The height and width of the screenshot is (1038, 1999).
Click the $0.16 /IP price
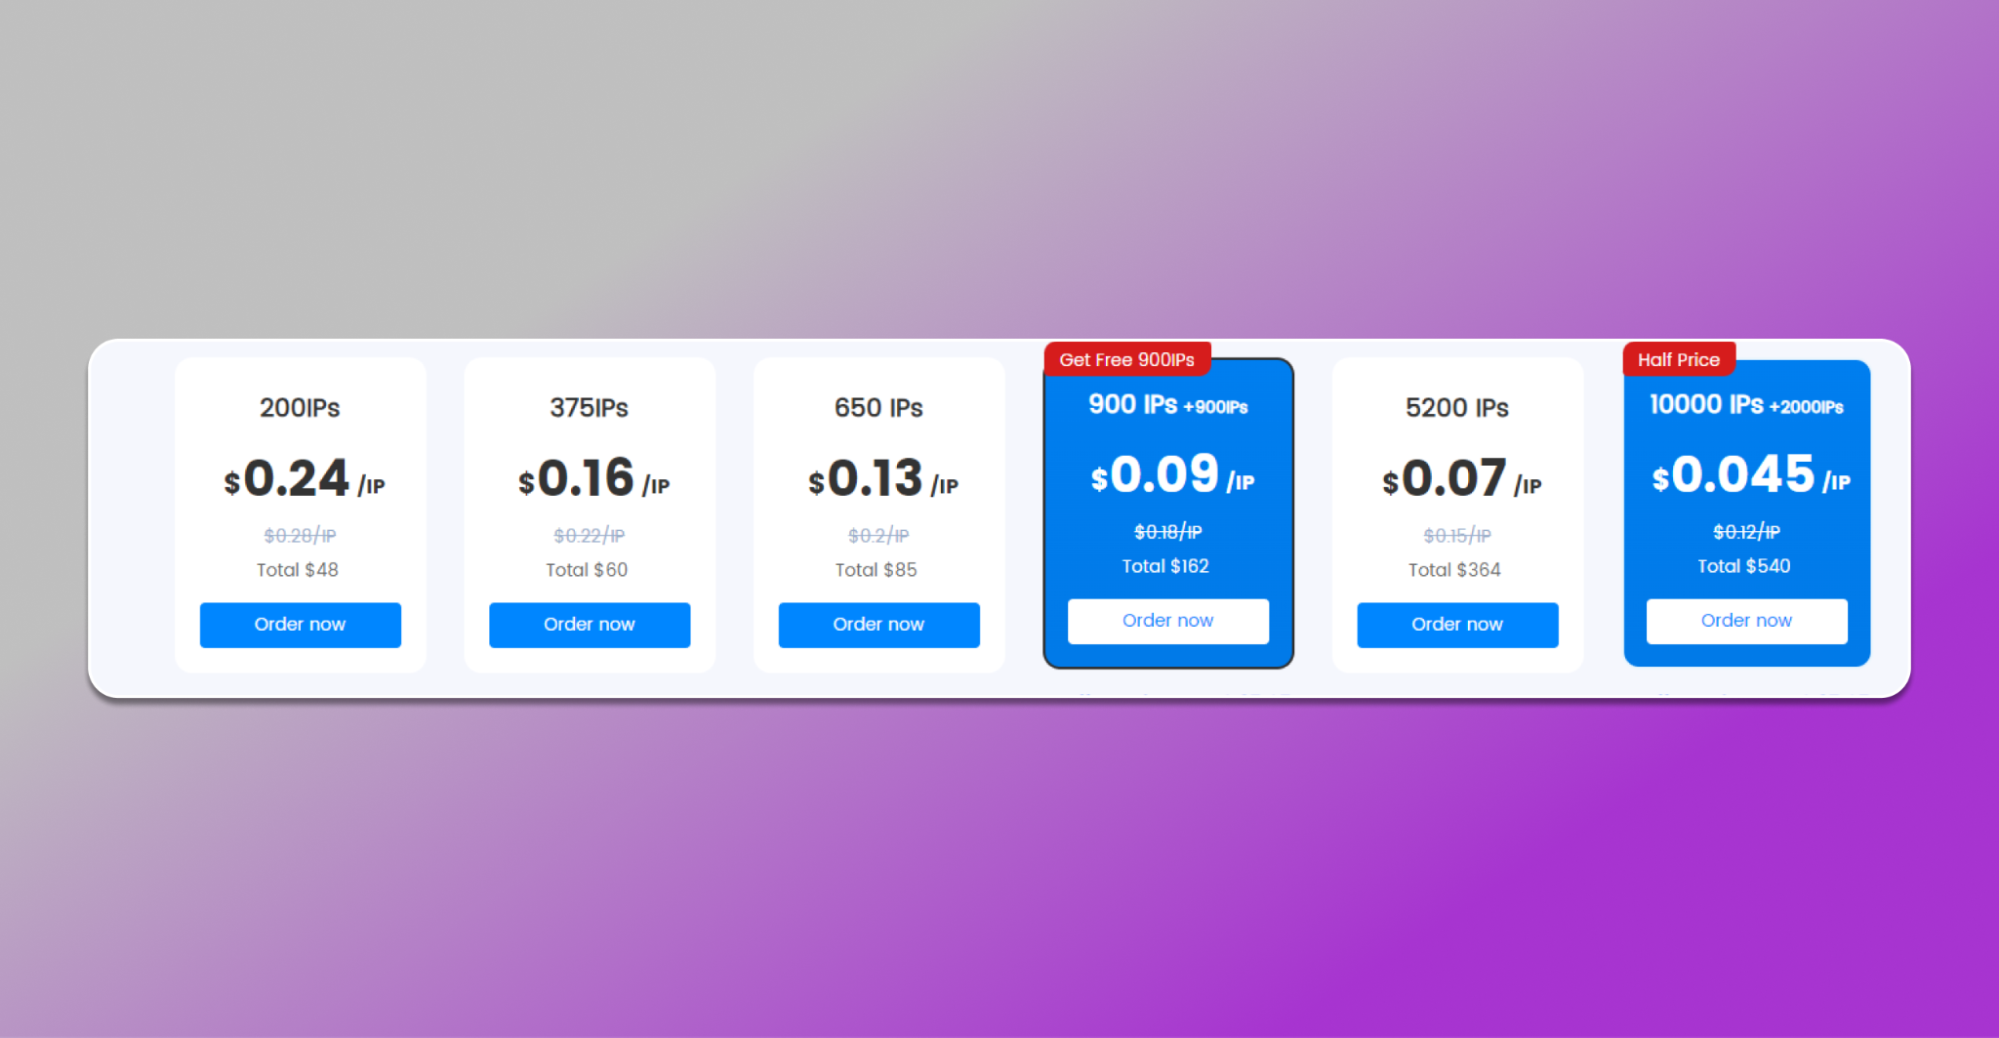[594, 478]
